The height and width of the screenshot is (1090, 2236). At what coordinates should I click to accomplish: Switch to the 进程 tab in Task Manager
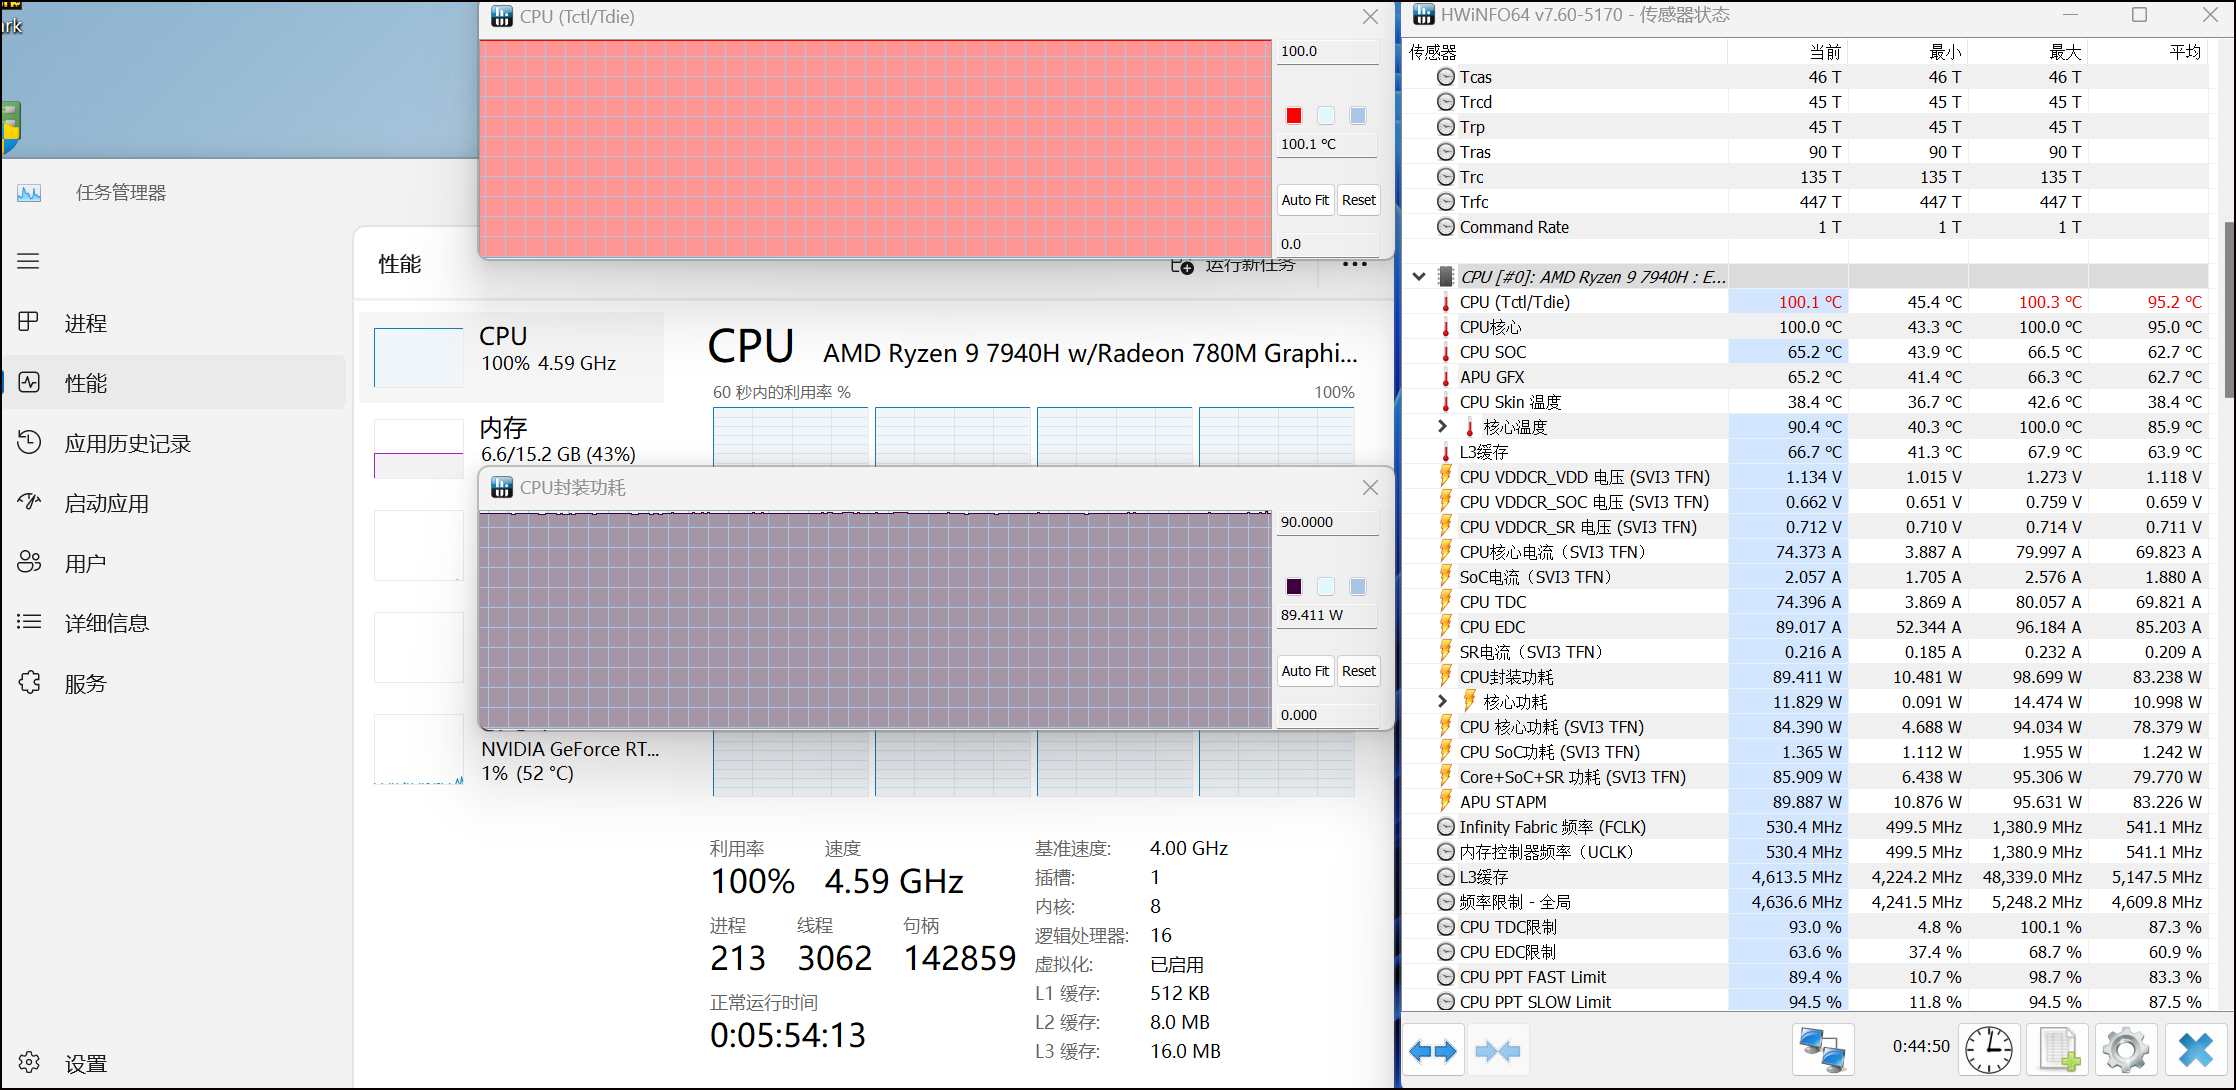click(x=85, y=323)
